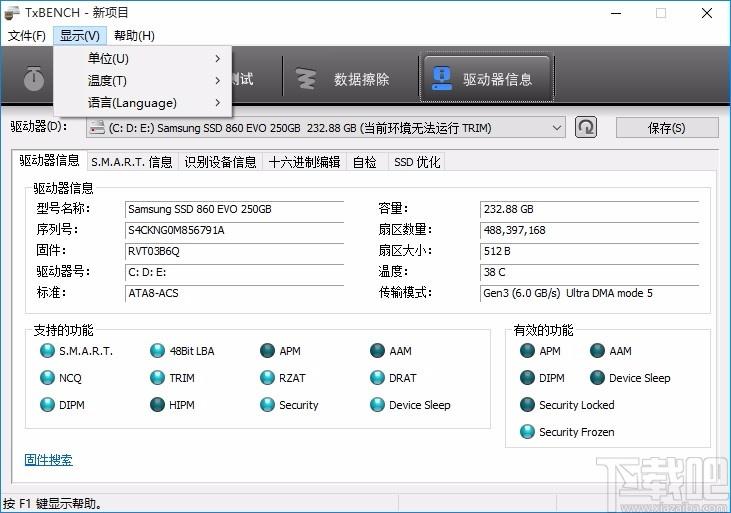Click the temperature field 38 C
Viewport: 731px width, 513px height.
(x=590, y=272)
